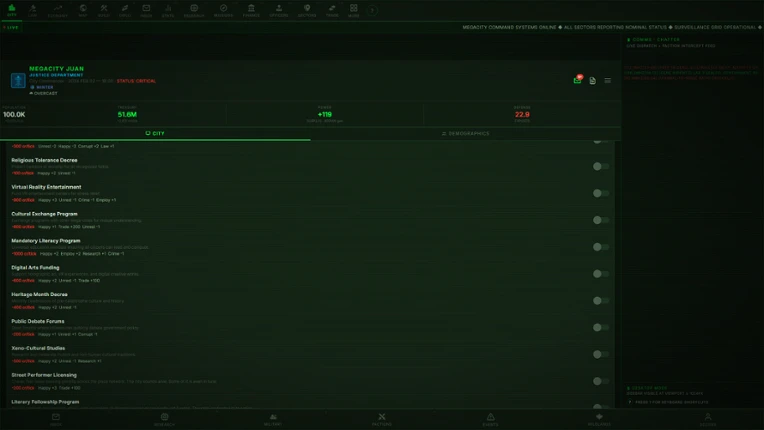The image size is (764, 430).
Task: Open the Economy chart icon
Action: (x=57, y=11)
